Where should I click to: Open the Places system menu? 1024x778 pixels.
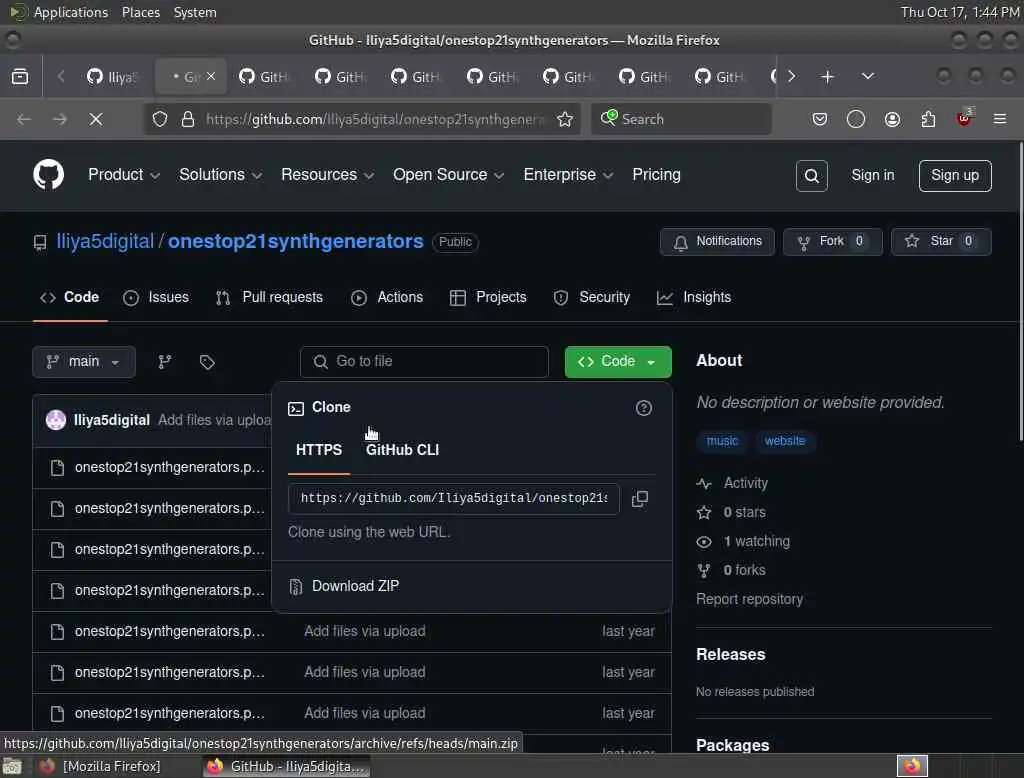point(141,12)
